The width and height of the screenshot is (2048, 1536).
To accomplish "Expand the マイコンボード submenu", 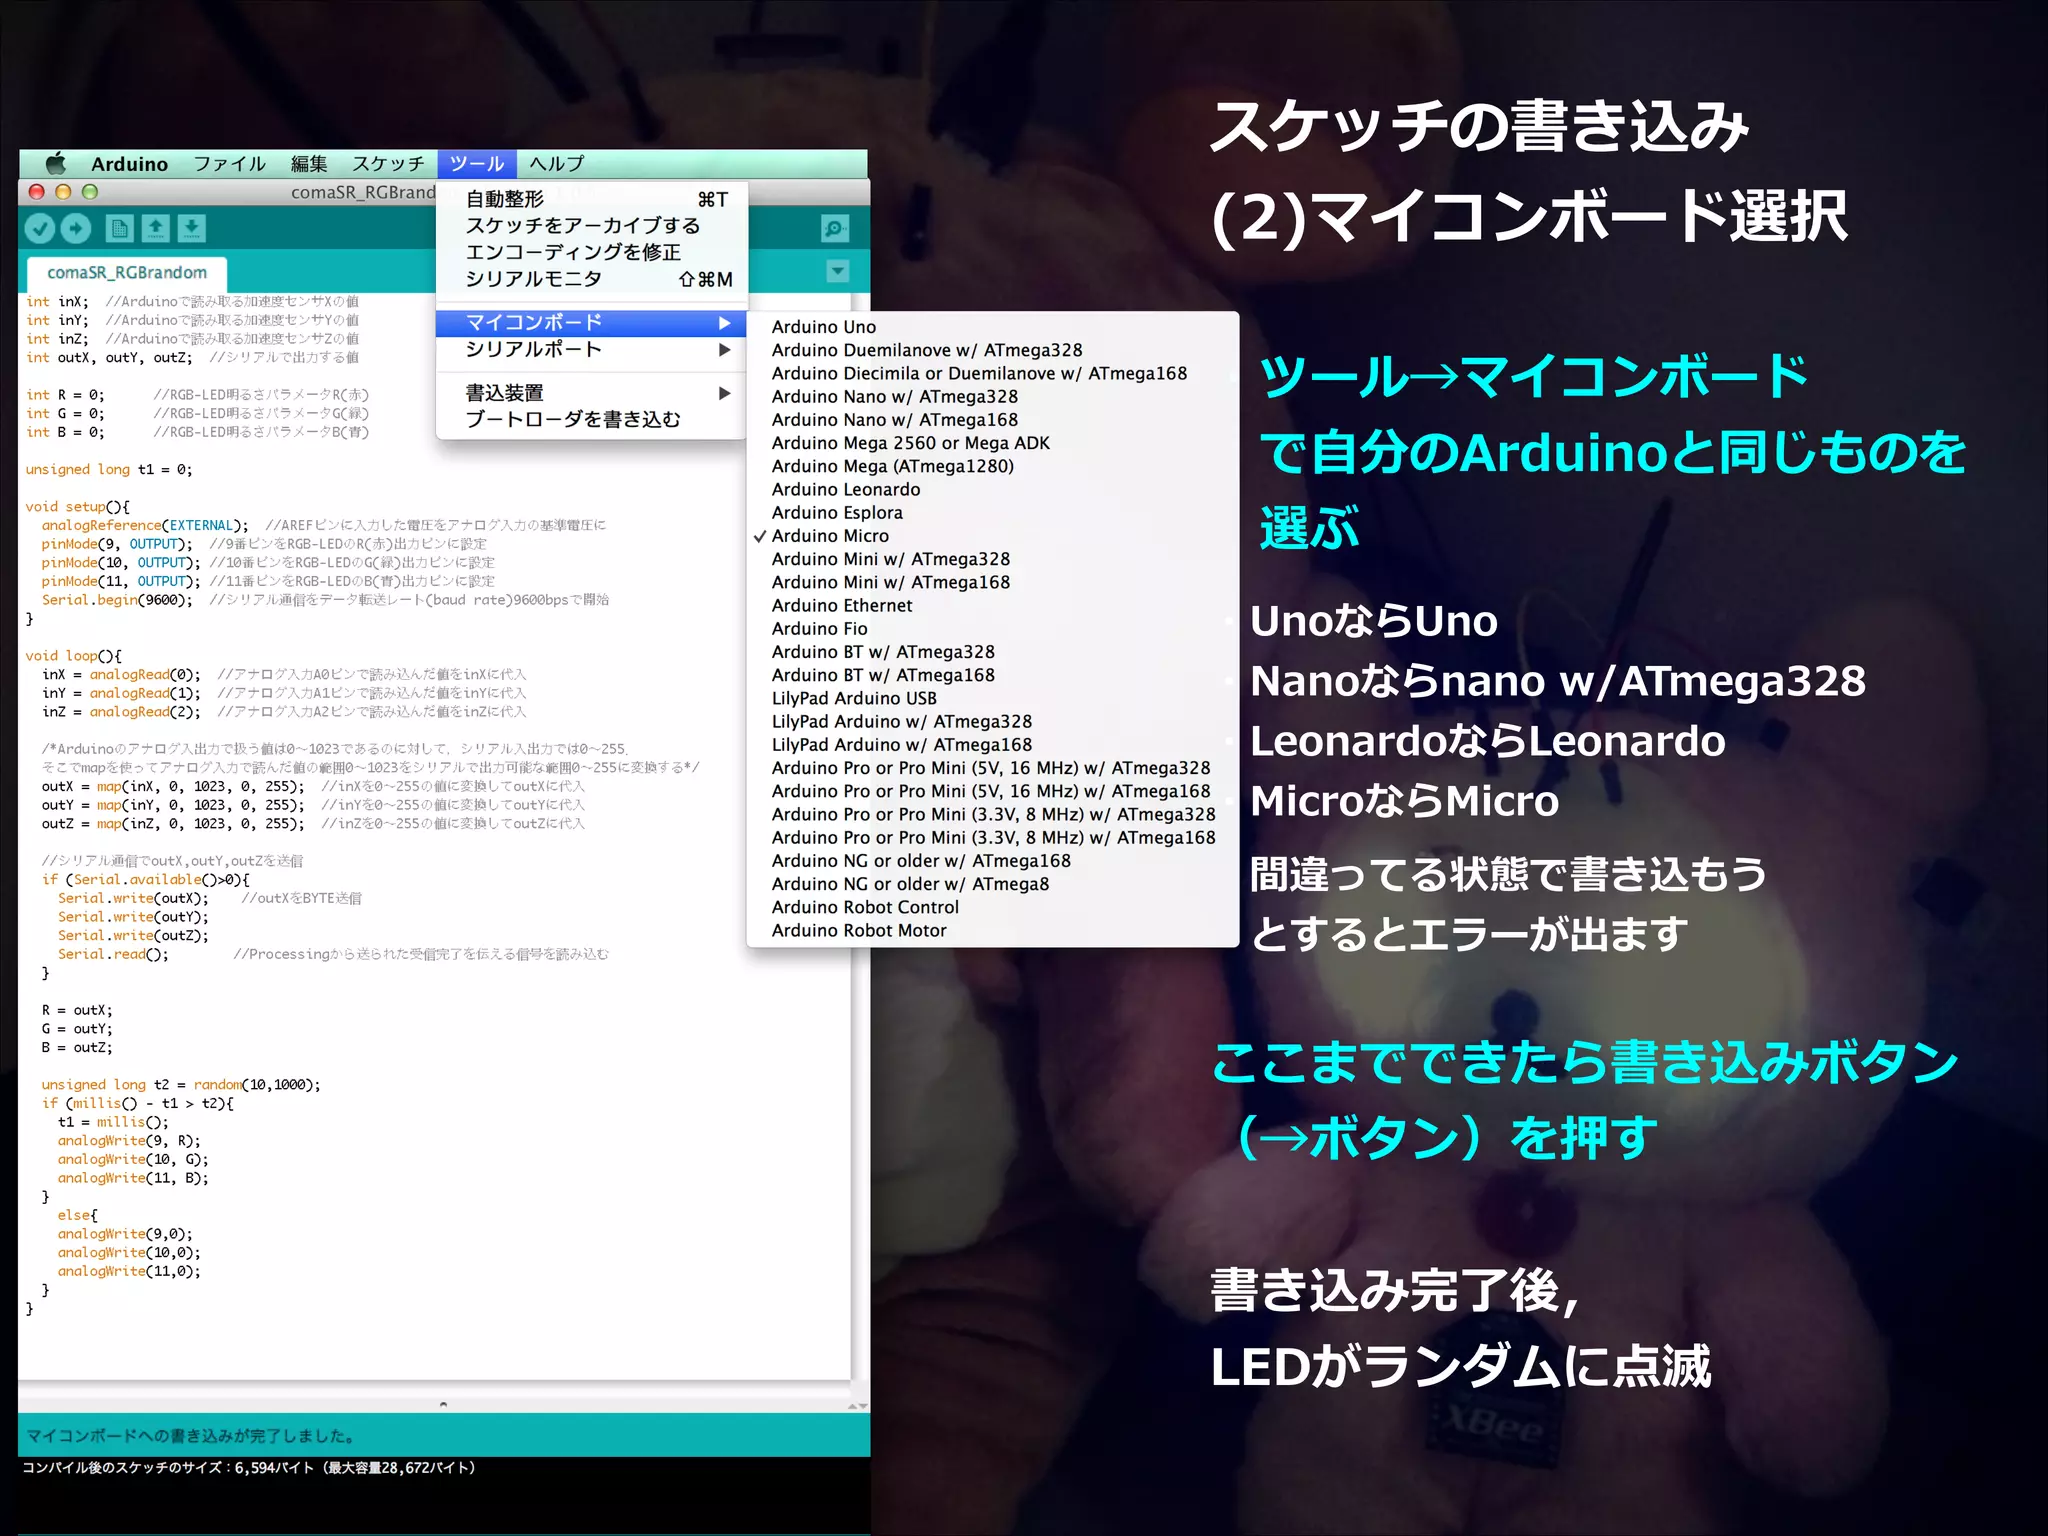I will (592, 323).
